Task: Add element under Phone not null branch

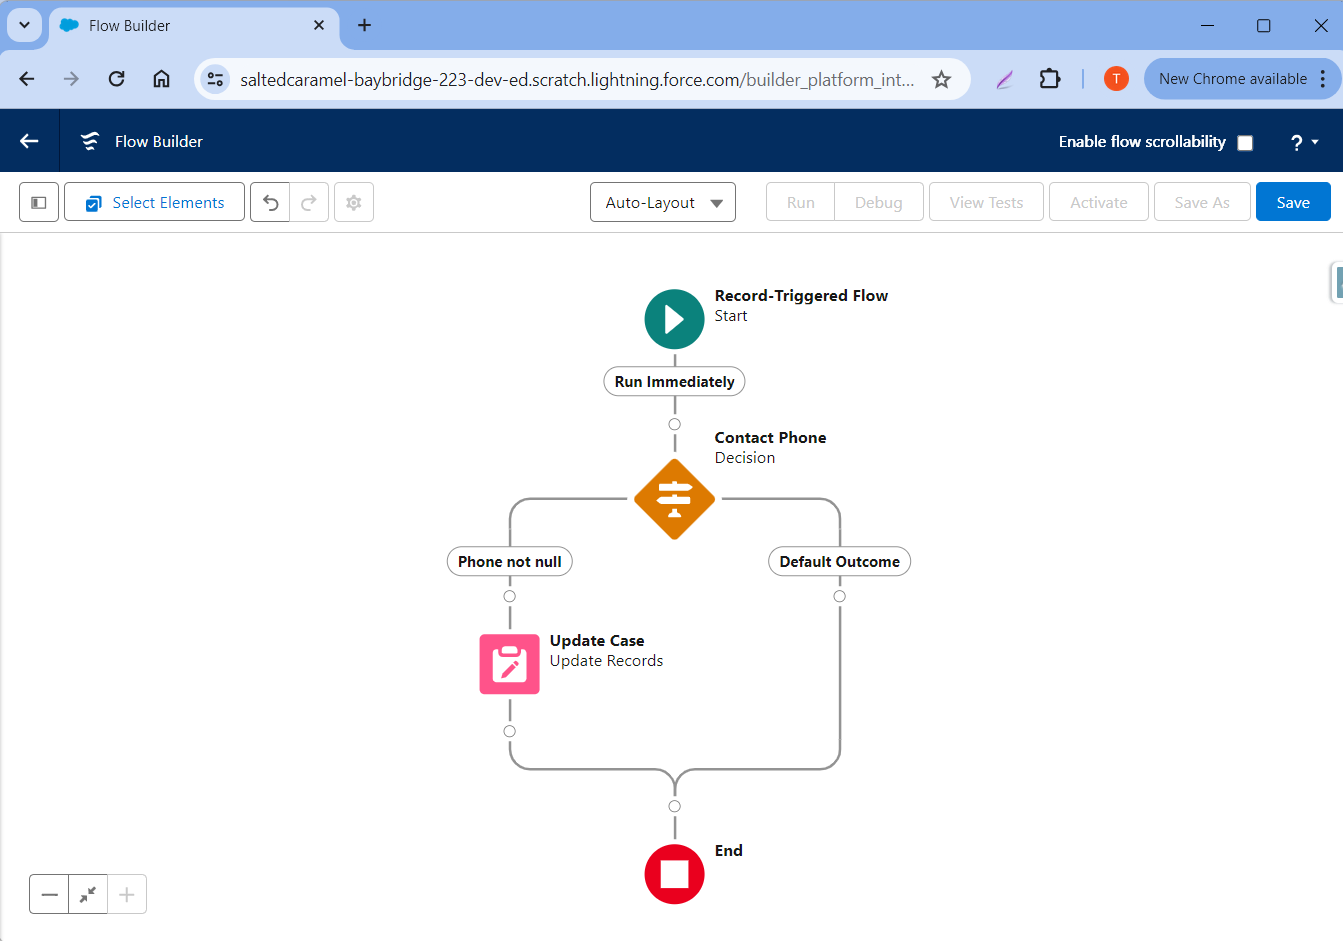Action: (x=509, y=596)
